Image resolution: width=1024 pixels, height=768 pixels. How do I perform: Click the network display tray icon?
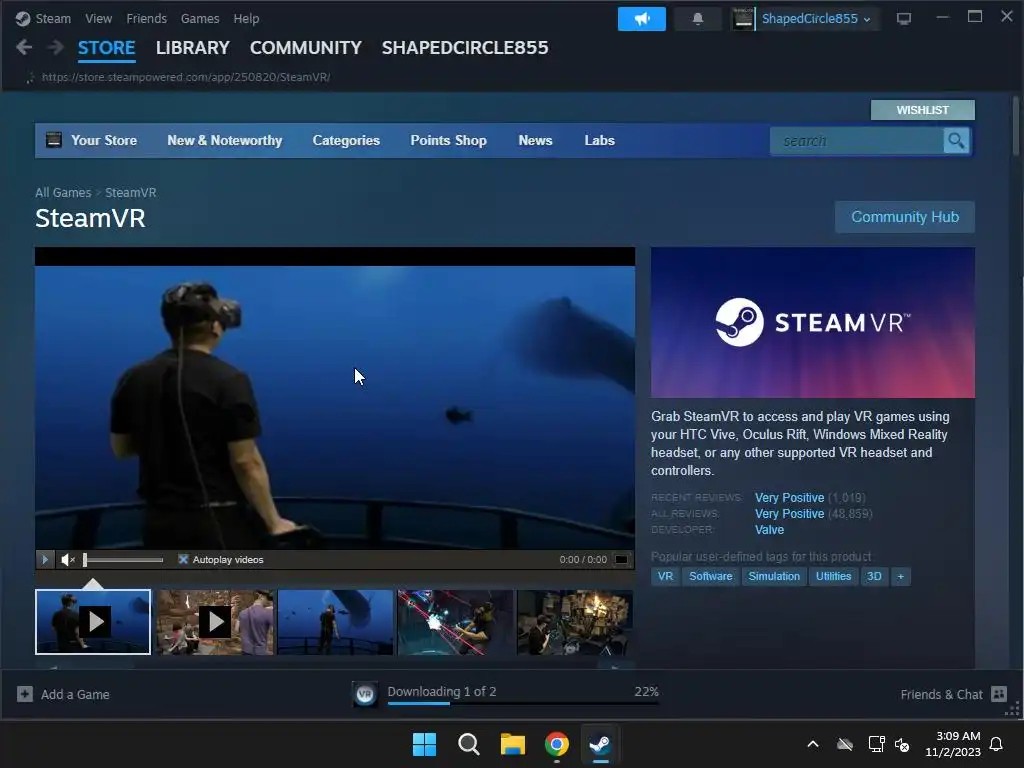[876, 744]
